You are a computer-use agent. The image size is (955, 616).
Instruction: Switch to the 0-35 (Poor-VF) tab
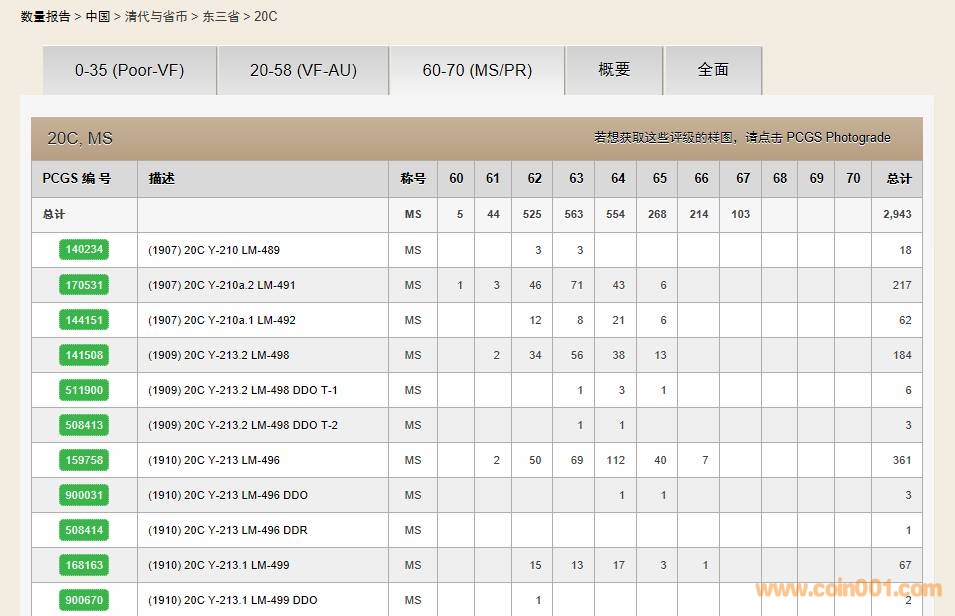129,70
